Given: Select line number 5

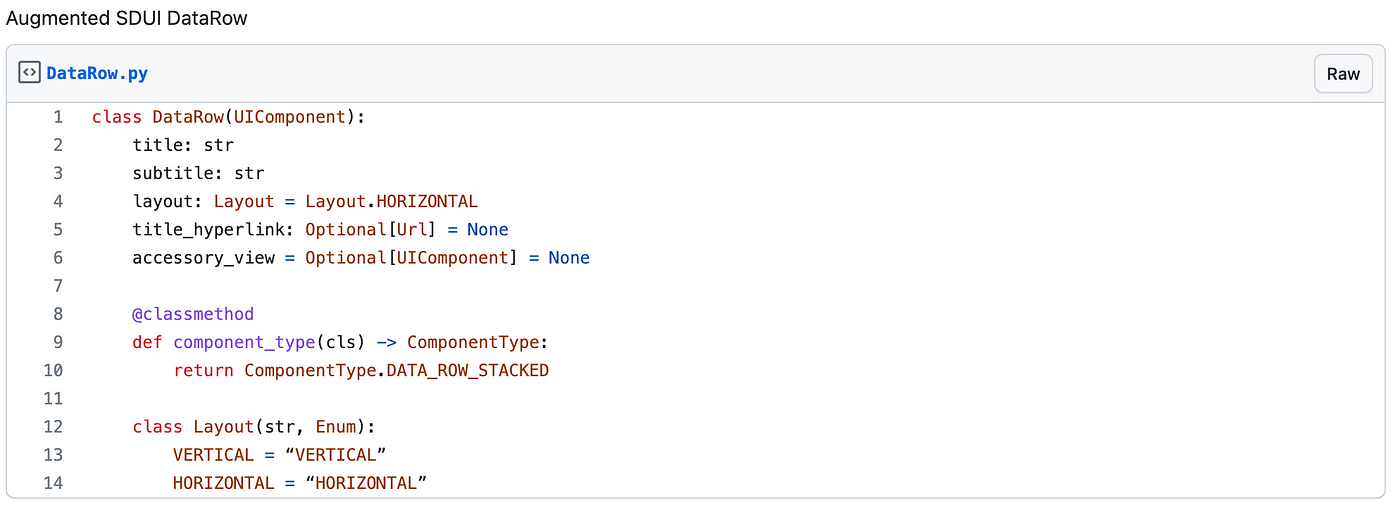Looking at the screenshot, I should pos(58,229).
